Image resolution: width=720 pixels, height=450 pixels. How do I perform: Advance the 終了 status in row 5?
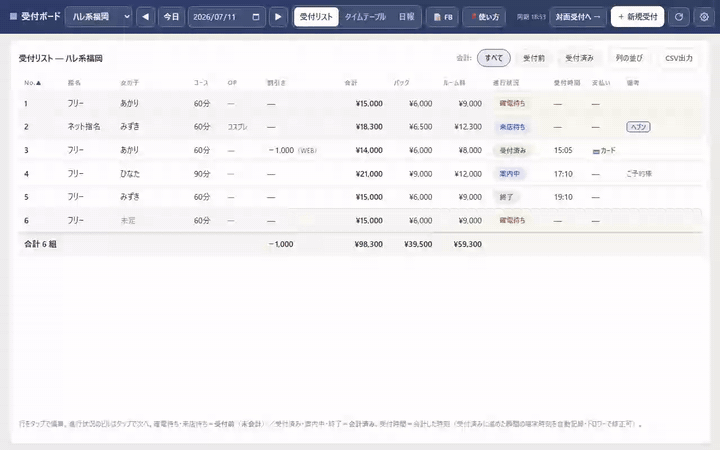coord(506,197)
